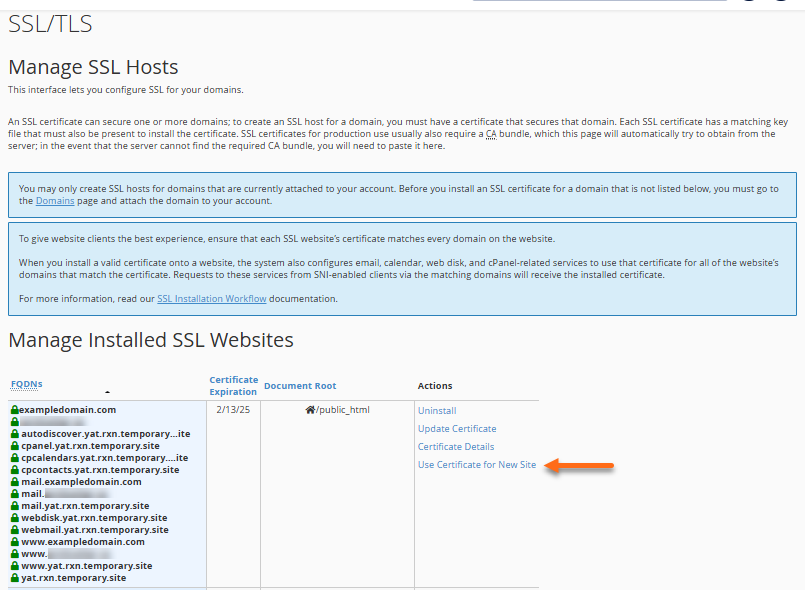Click the padlock icon beside exampledomain.com
This screenshot has width=805, height=590.
[13, 409]
